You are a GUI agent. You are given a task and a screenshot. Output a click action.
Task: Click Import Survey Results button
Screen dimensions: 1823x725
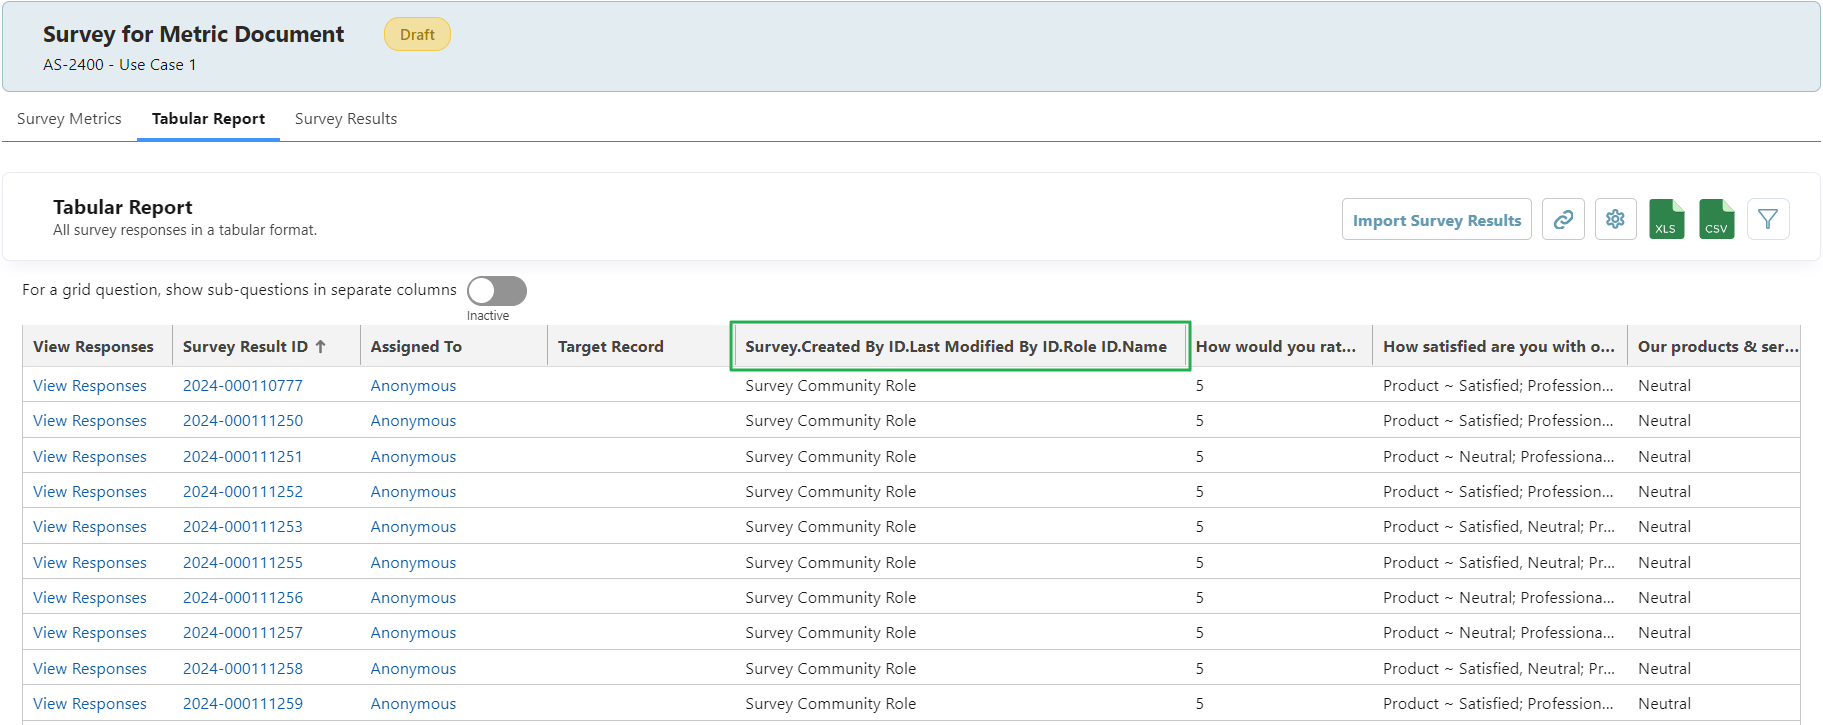(1436, 220)
